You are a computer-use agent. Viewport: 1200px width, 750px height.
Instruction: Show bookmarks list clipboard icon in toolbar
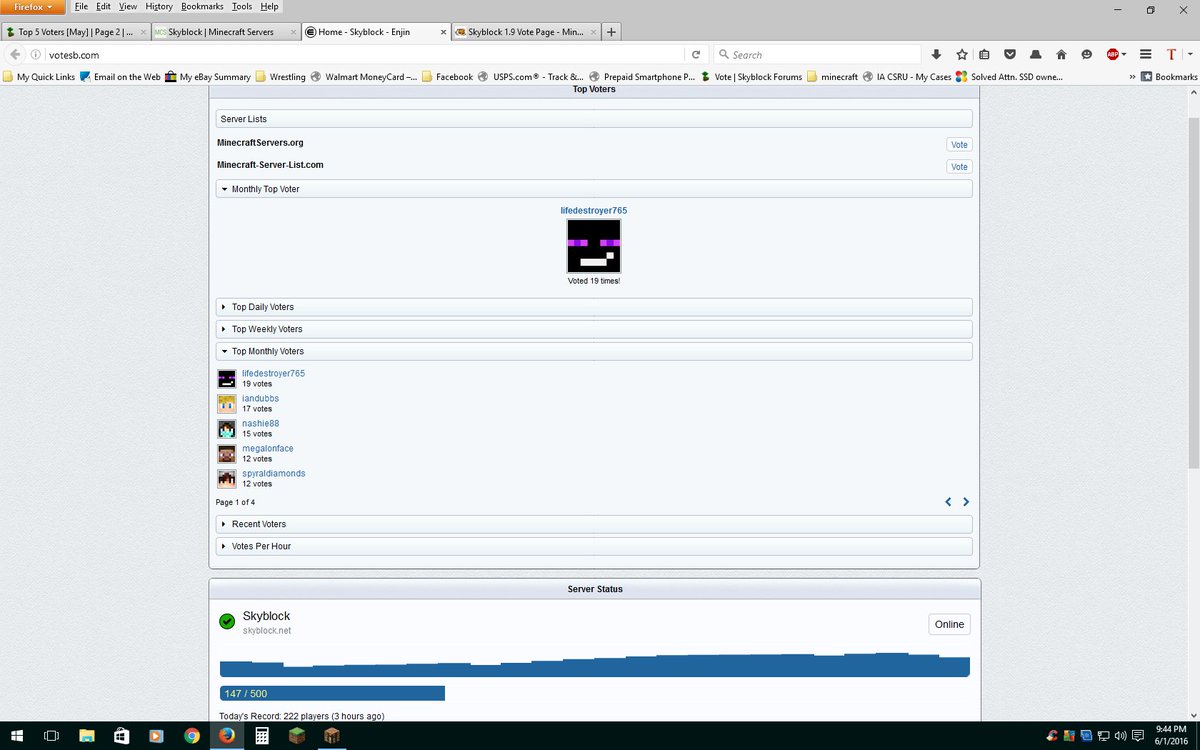[x=985, y=55]
